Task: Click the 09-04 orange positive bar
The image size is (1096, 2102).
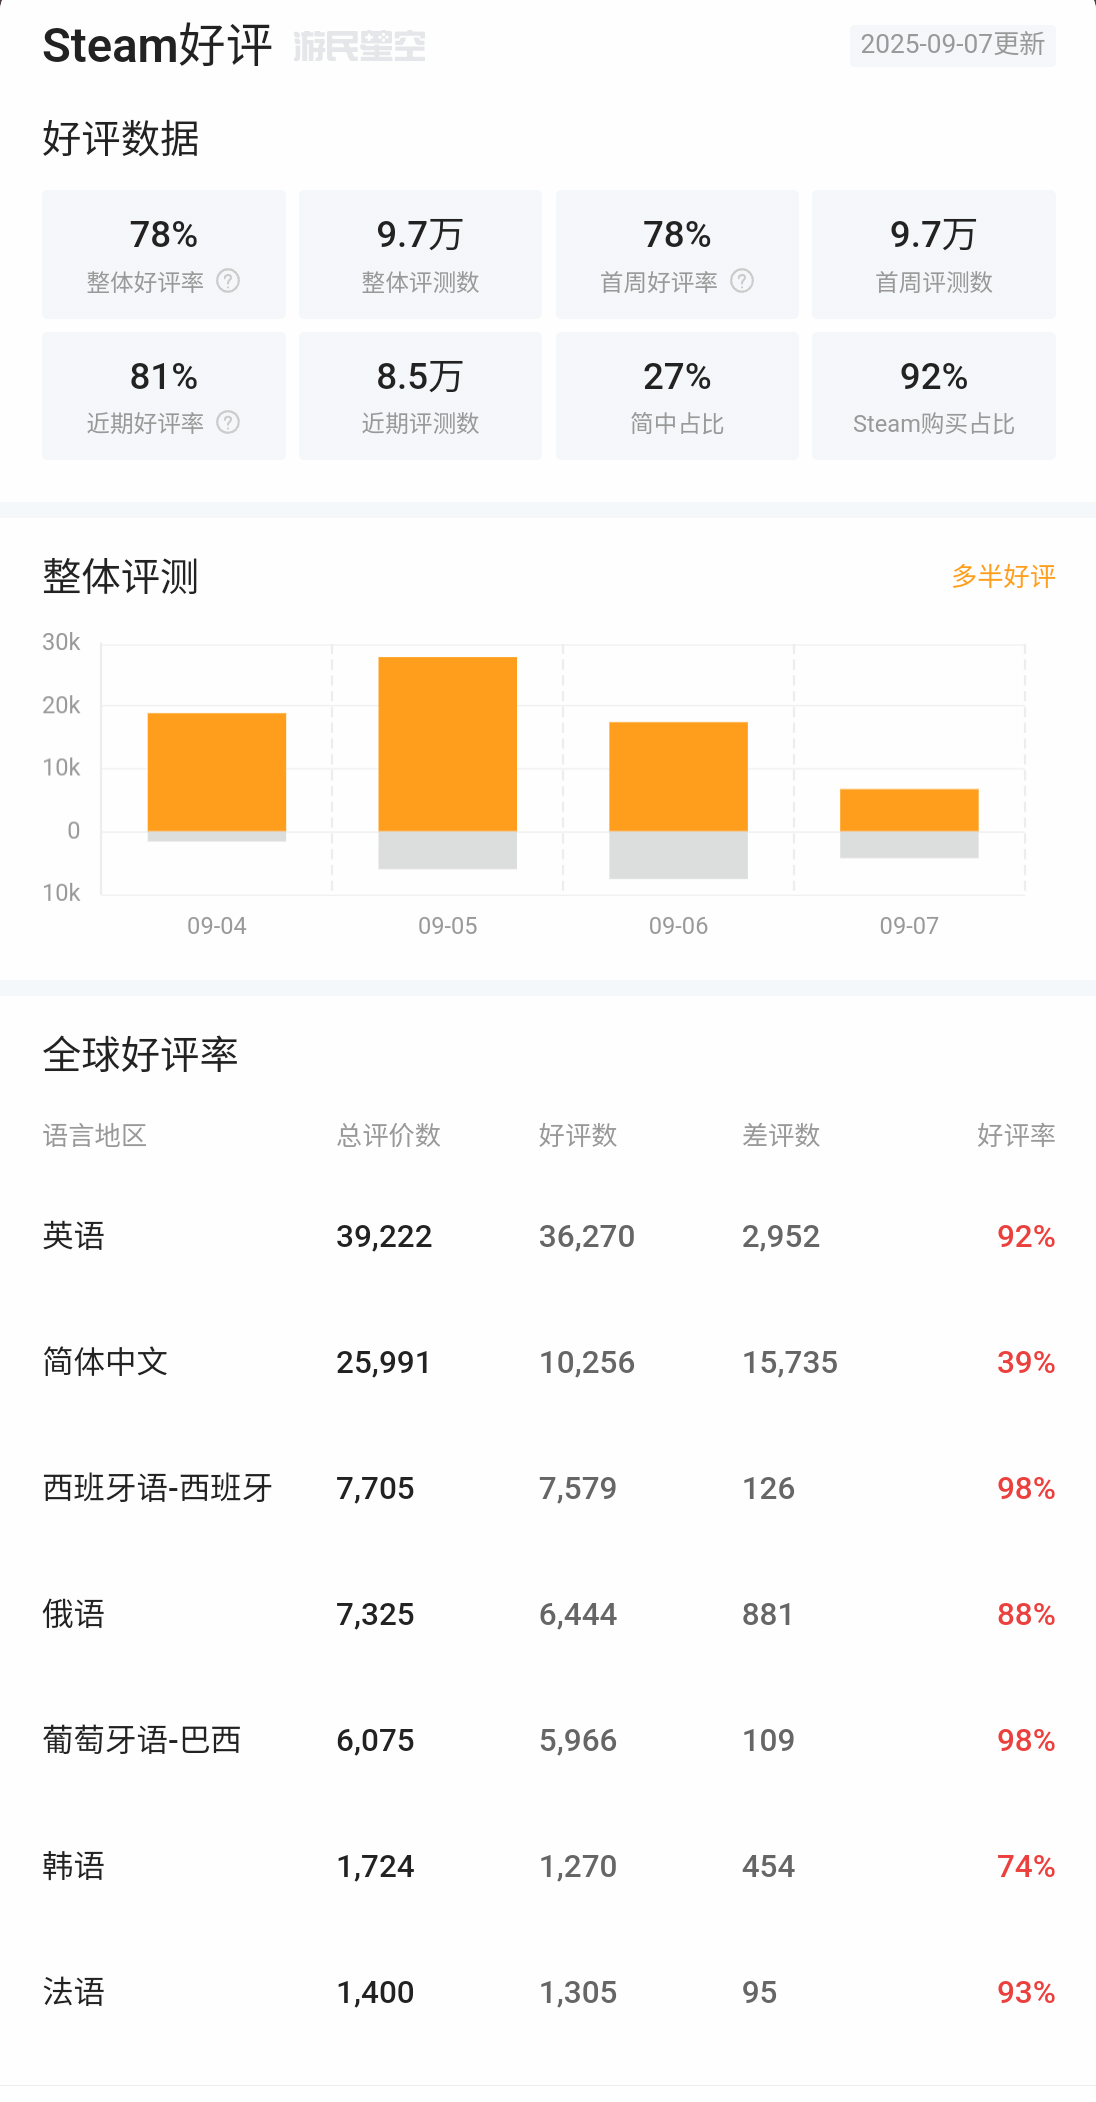Action: tap(217, 771)
